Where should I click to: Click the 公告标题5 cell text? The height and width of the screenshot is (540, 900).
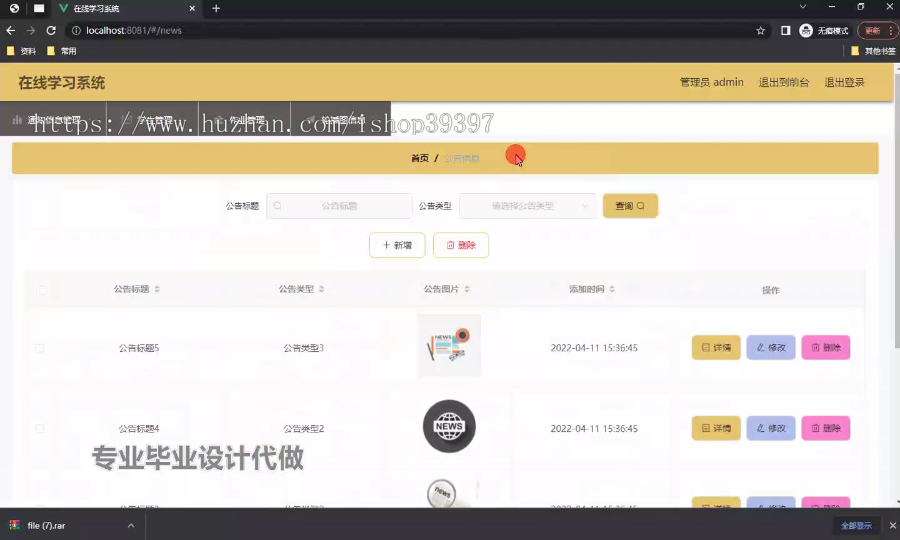pos(139,348)
